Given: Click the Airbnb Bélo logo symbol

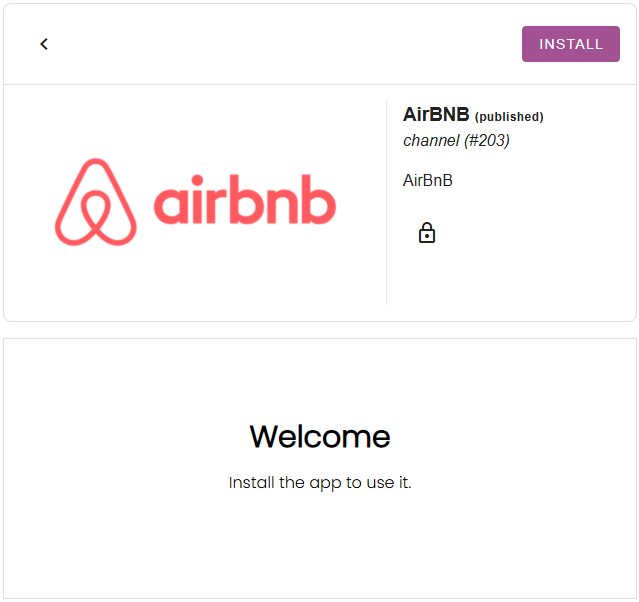Looking at the screenshot, I should pyautogui.click(x=95, y=202).
